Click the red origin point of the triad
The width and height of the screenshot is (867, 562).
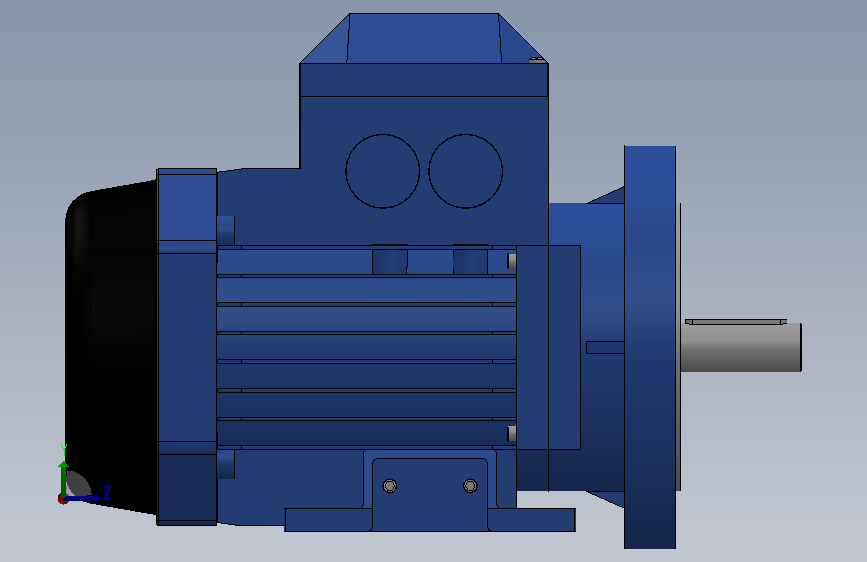click(62, 499)
